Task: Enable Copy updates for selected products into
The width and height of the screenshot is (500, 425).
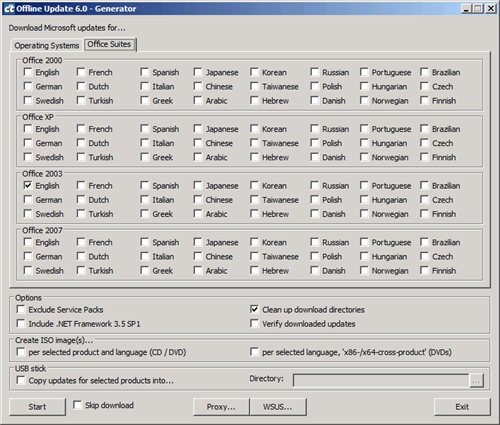Action: point(21,380)
